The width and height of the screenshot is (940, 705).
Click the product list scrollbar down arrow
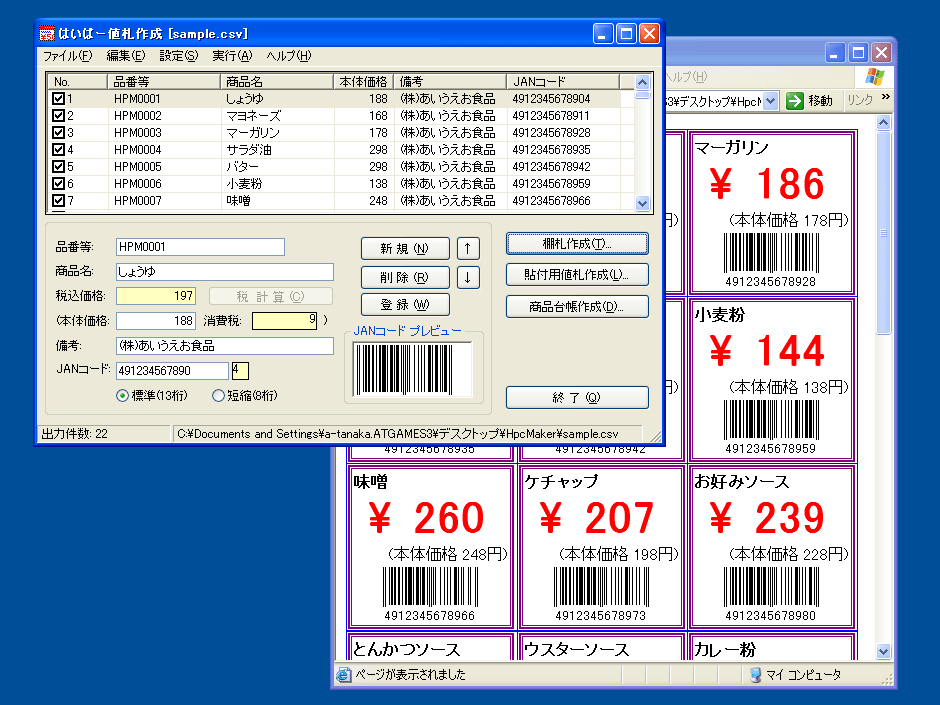pyautogui.click(x=642, y=203)
